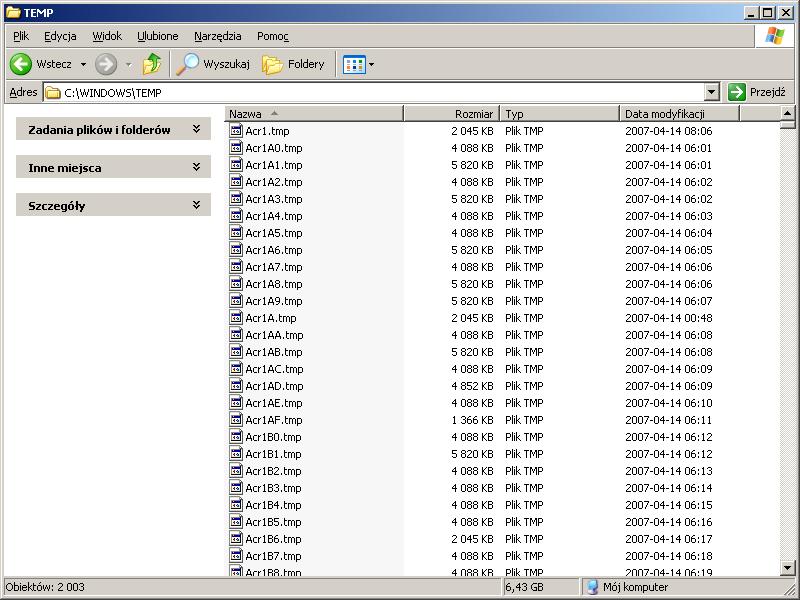Open the Plik menu

(x=21, y=36)
